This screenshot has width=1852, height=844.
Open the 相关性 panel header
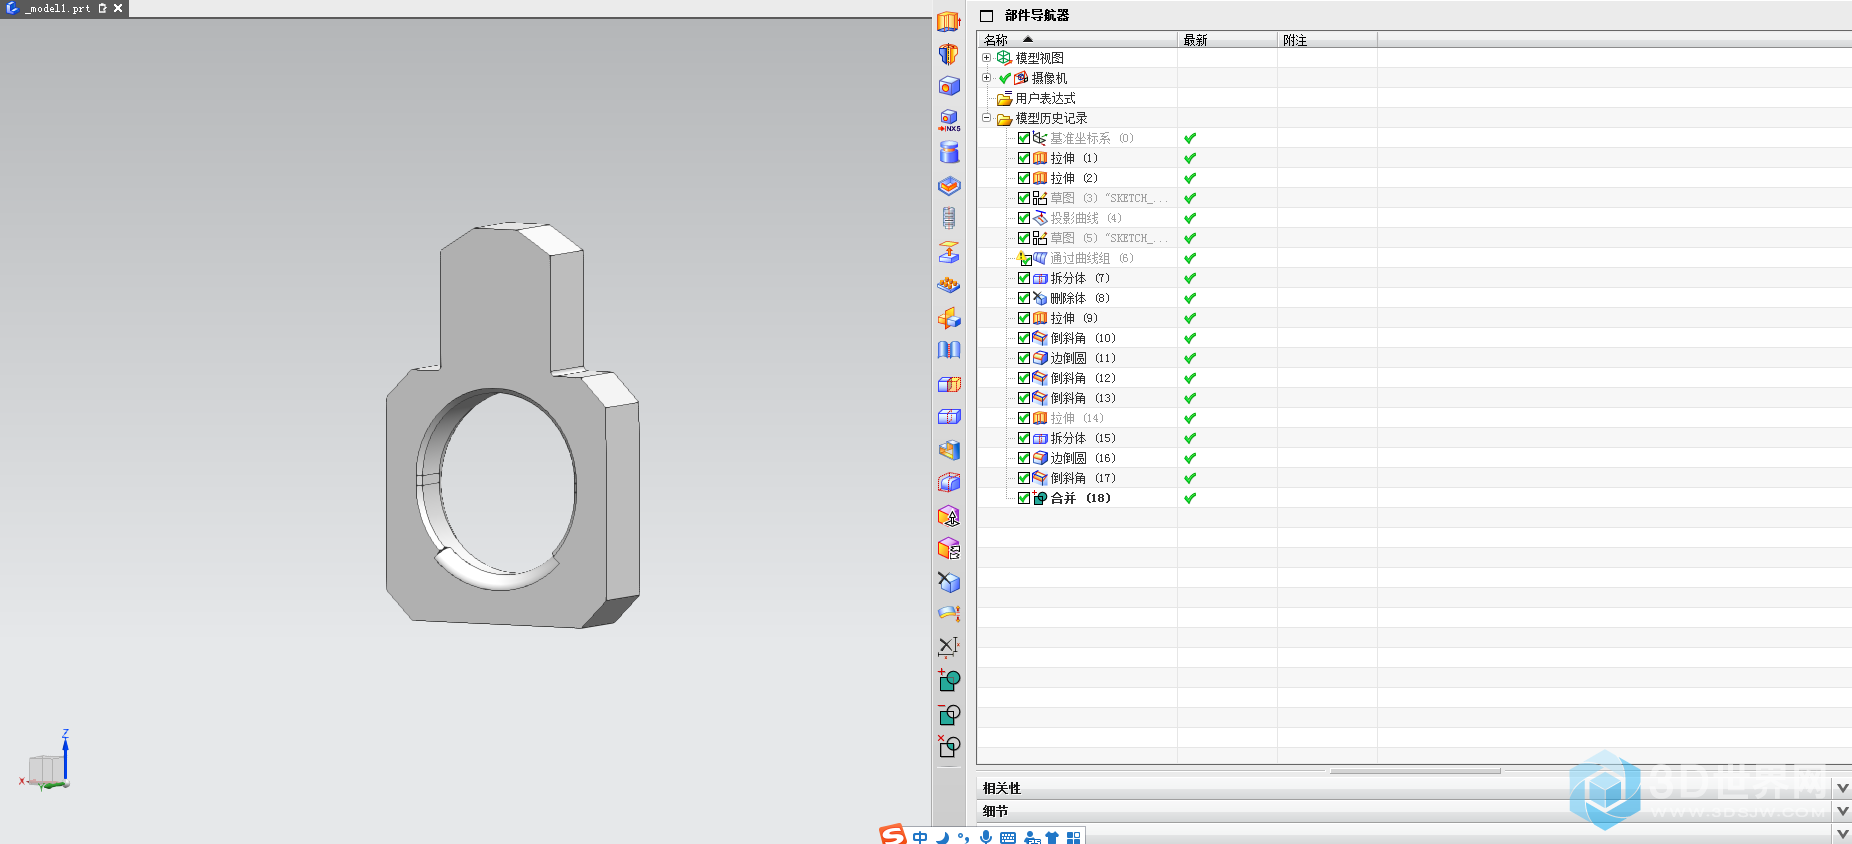[x=1405, y=788]
